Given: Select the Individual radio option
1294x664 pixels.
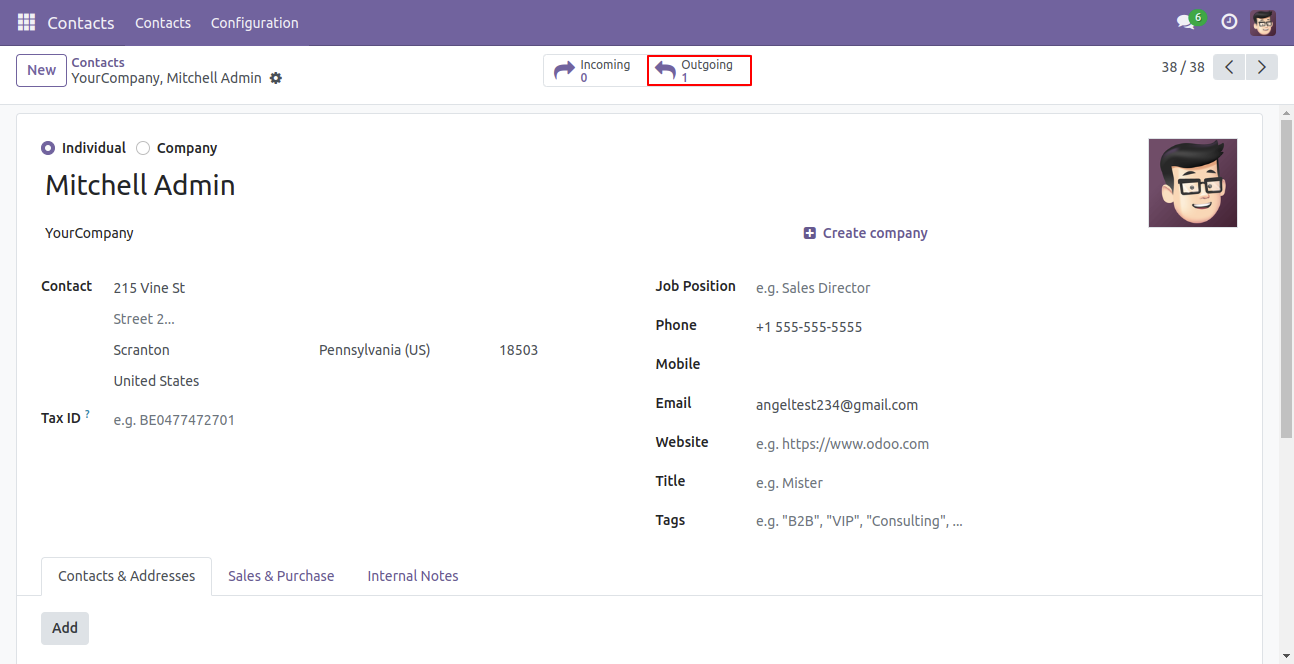Looking at the screenshot, I should 48,148.
